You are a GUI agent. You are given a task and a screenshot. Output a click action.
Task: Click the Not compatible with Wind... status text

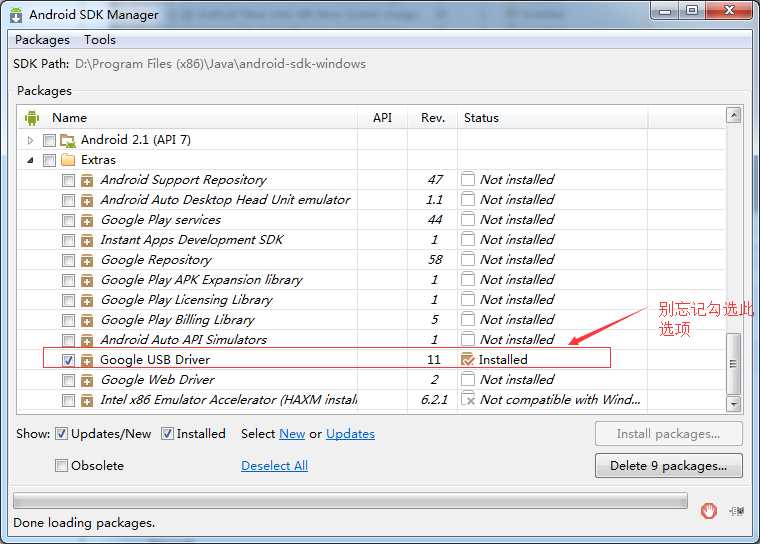[x=560, y=400]
